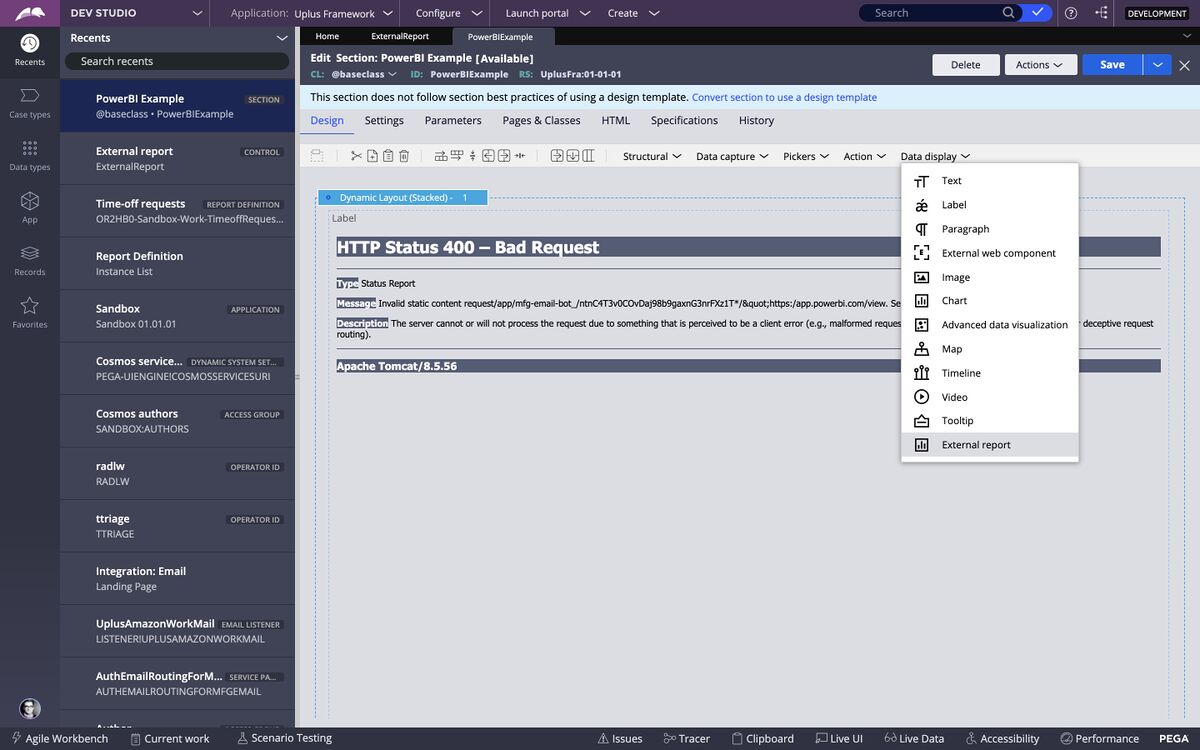This screenshot has width=1200, height=750.
Task: Select External web component menu item
Action: click(x=990, y=253)
